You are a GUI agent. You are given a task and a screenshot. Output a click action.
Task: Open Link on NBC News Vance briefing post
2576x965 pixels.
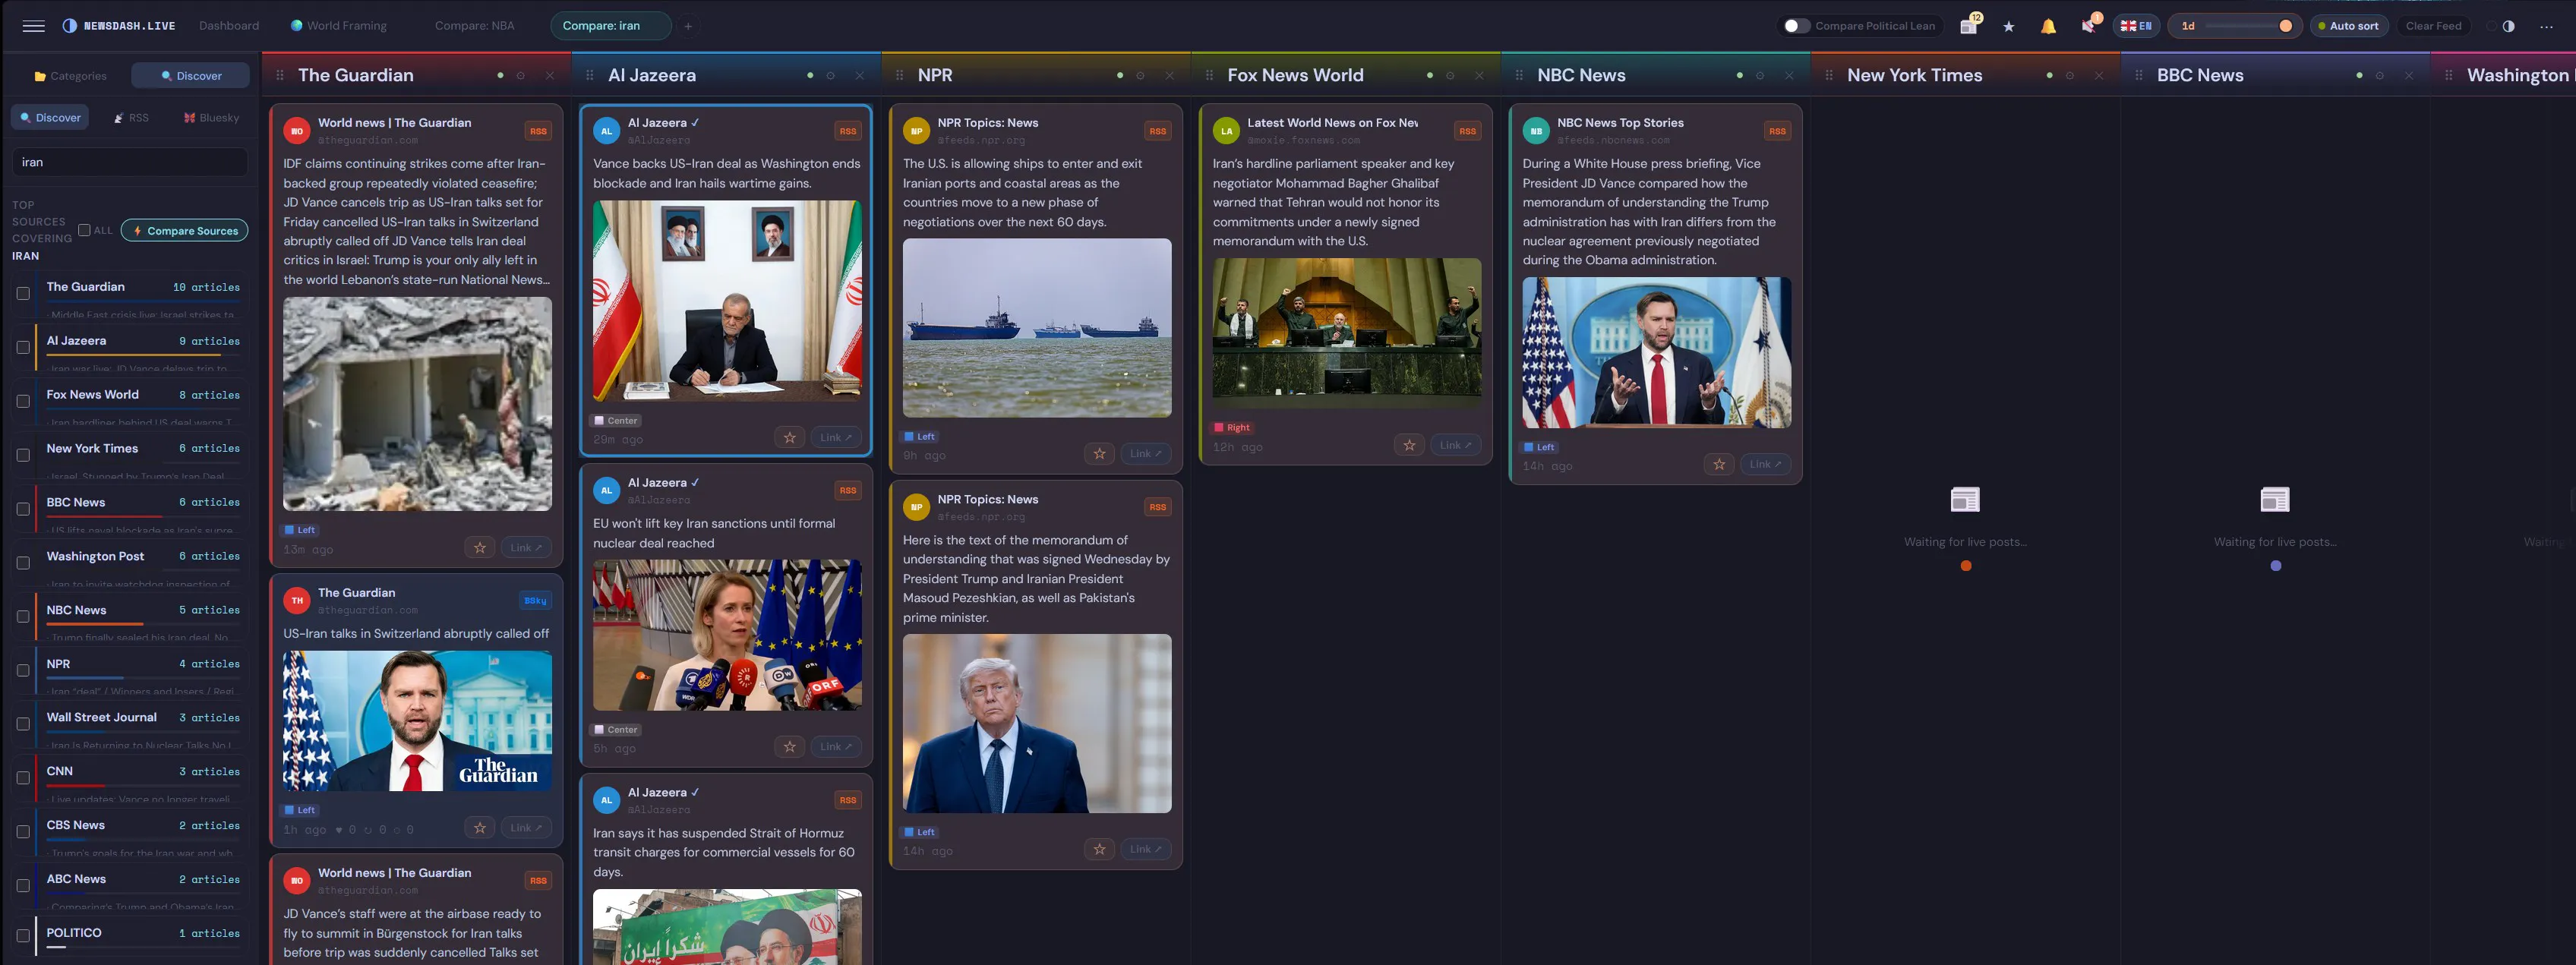click(x=1765, y=464)
